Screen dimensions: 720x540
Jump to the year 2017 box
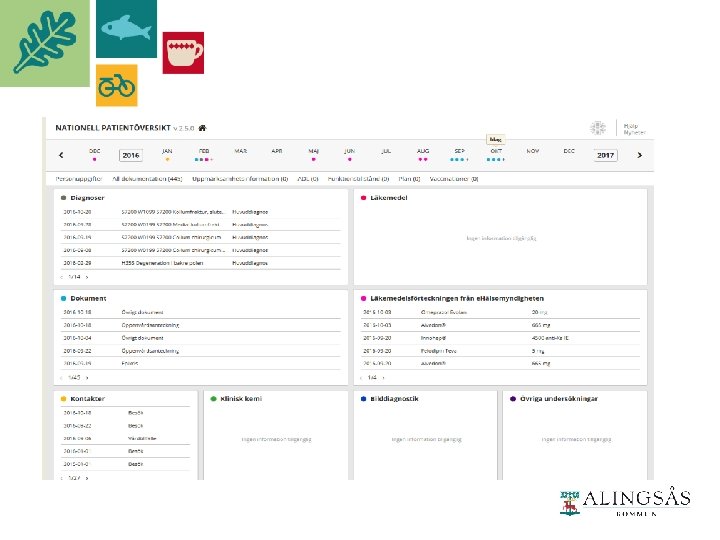(605, 155)
